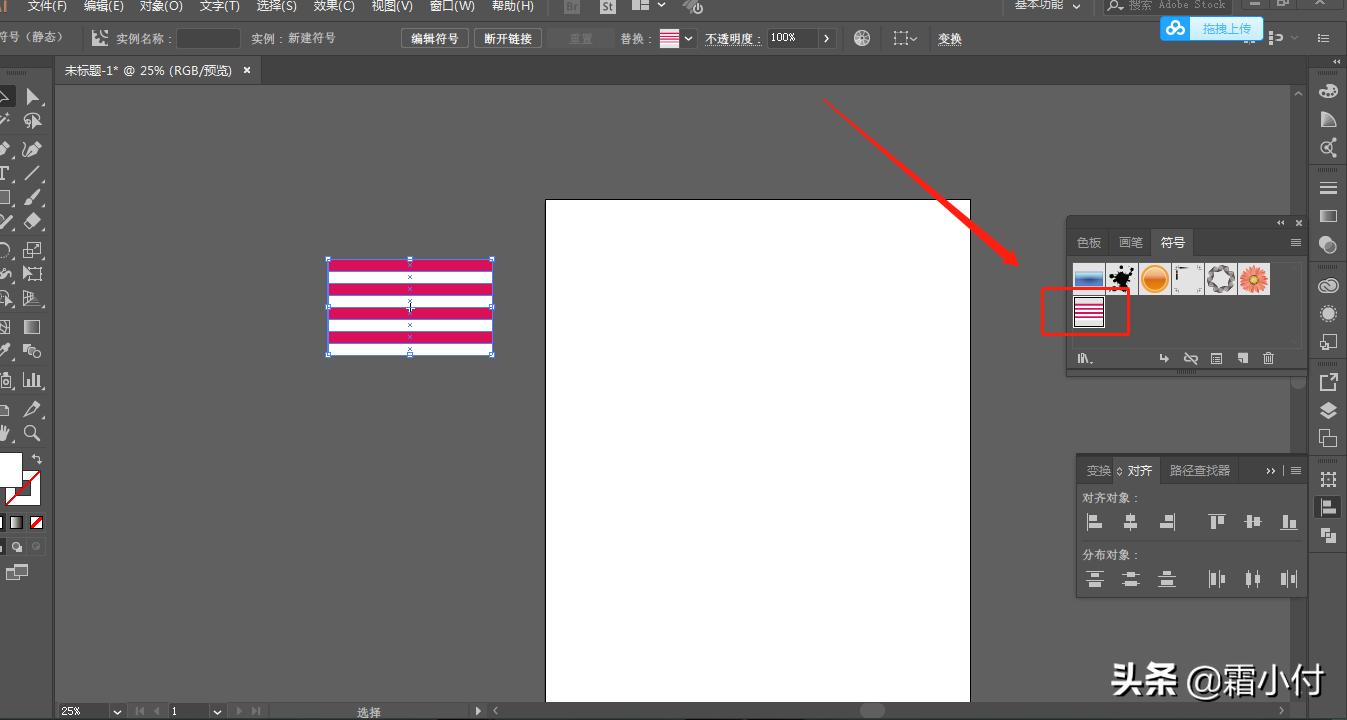Open artboard navigation dropdown
The width and height of the screenshot is (1347, 720).
[216, 711]
